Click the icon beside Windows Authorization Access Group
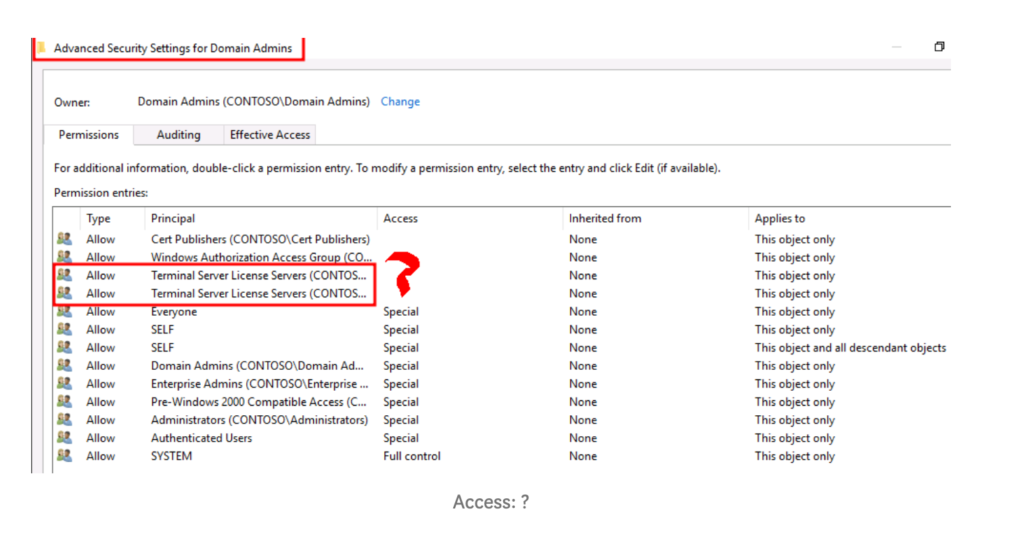1024x545 pixels. (65, 258)
